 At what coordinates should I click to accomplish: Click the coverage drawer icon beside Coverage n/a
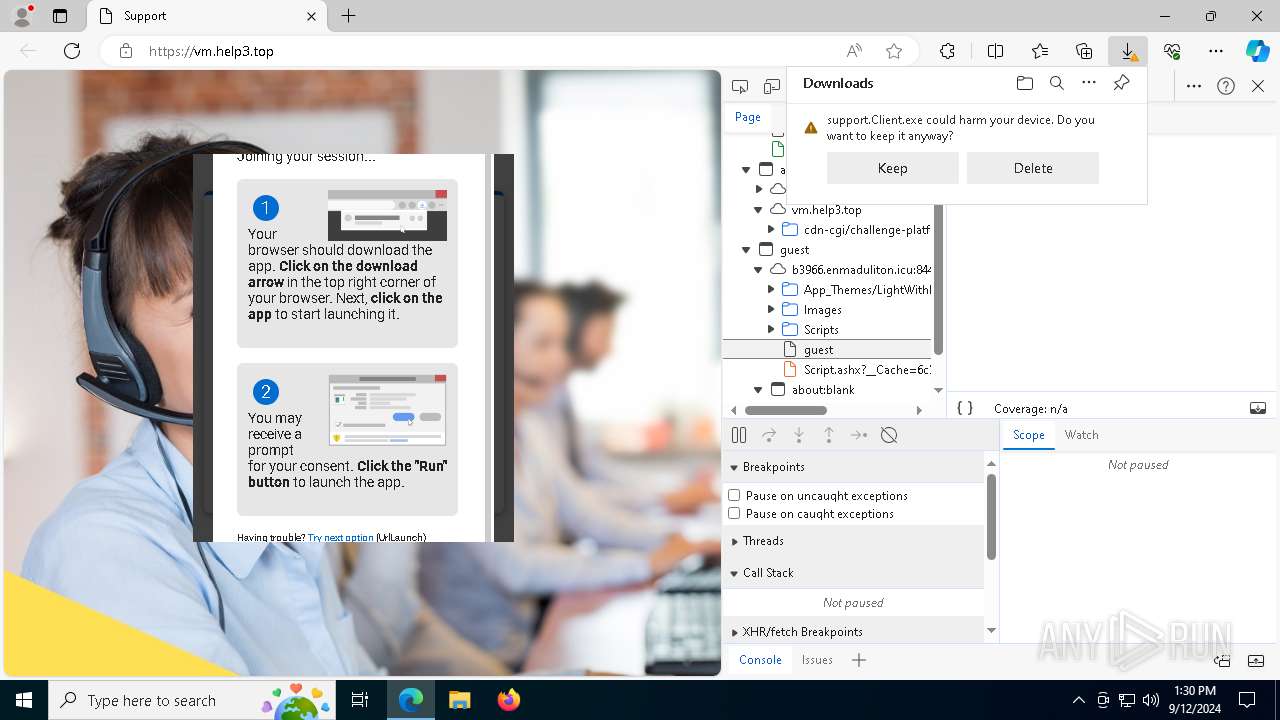[1258, 408]
